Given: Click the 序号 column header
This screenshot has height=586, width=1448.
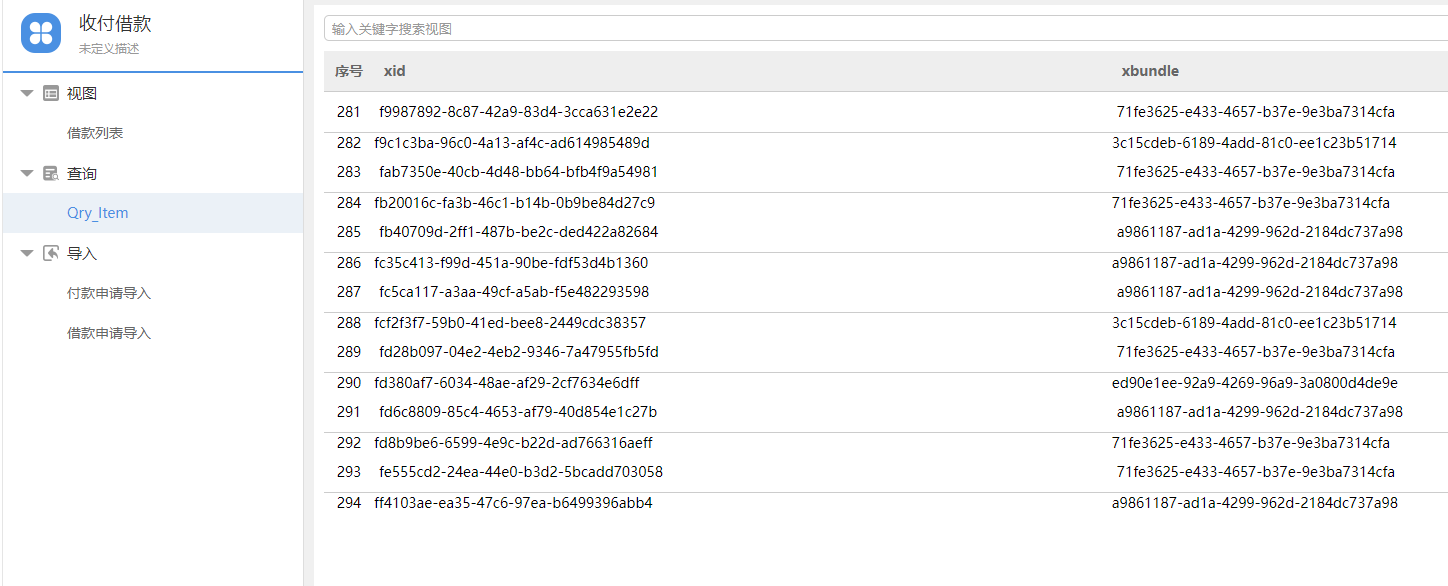Looking at the screenshot, I should (348, 71).
